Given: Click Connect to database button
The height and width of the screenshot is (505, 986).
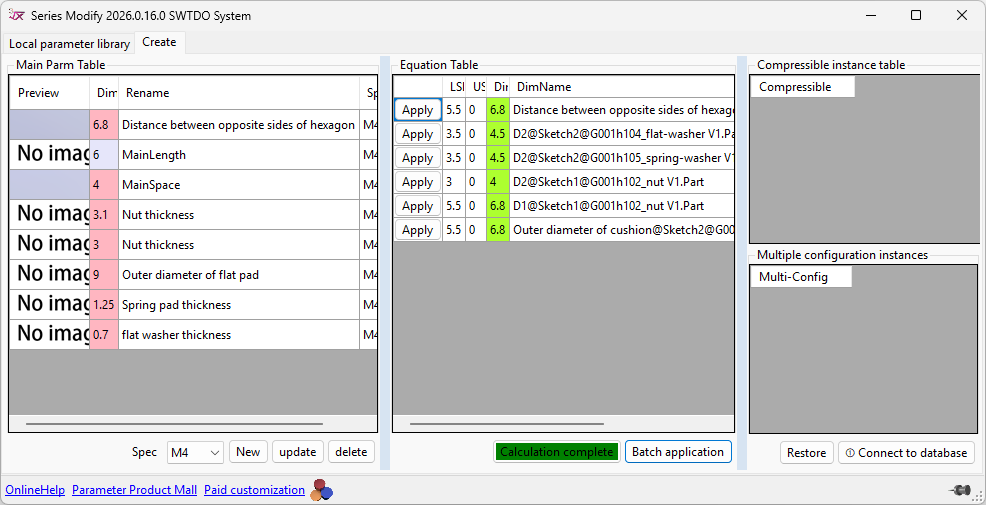Looking at the screenshot, I should 906,453.
